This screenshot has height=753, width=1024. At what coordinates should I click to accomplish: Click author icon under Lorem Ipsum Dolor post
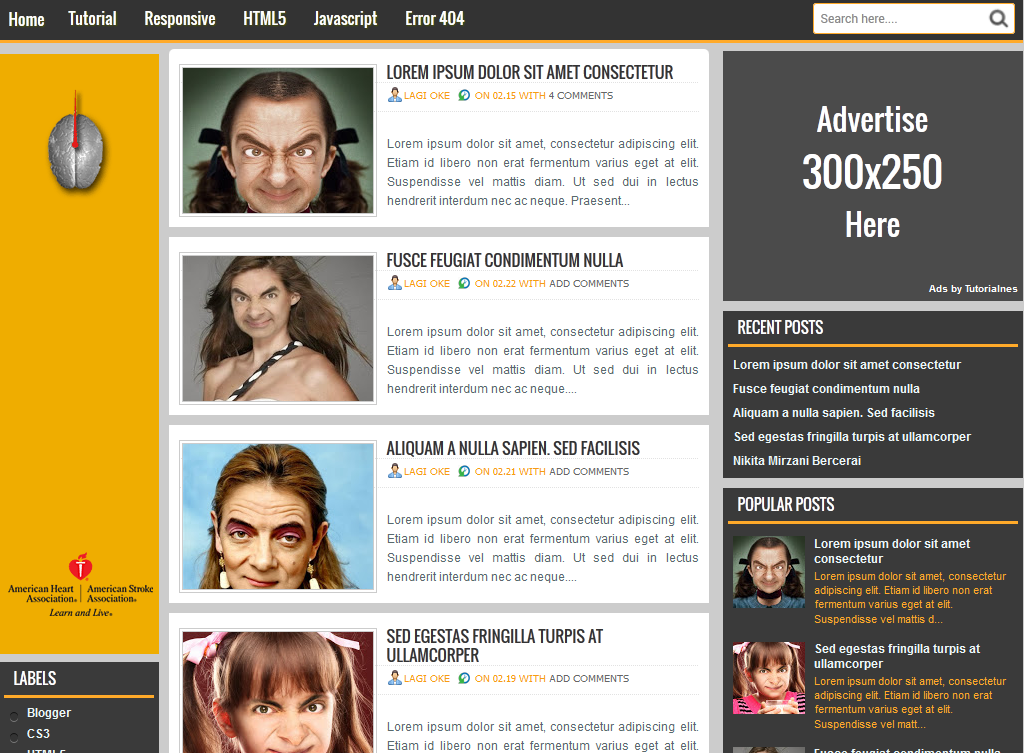point(394,95)
